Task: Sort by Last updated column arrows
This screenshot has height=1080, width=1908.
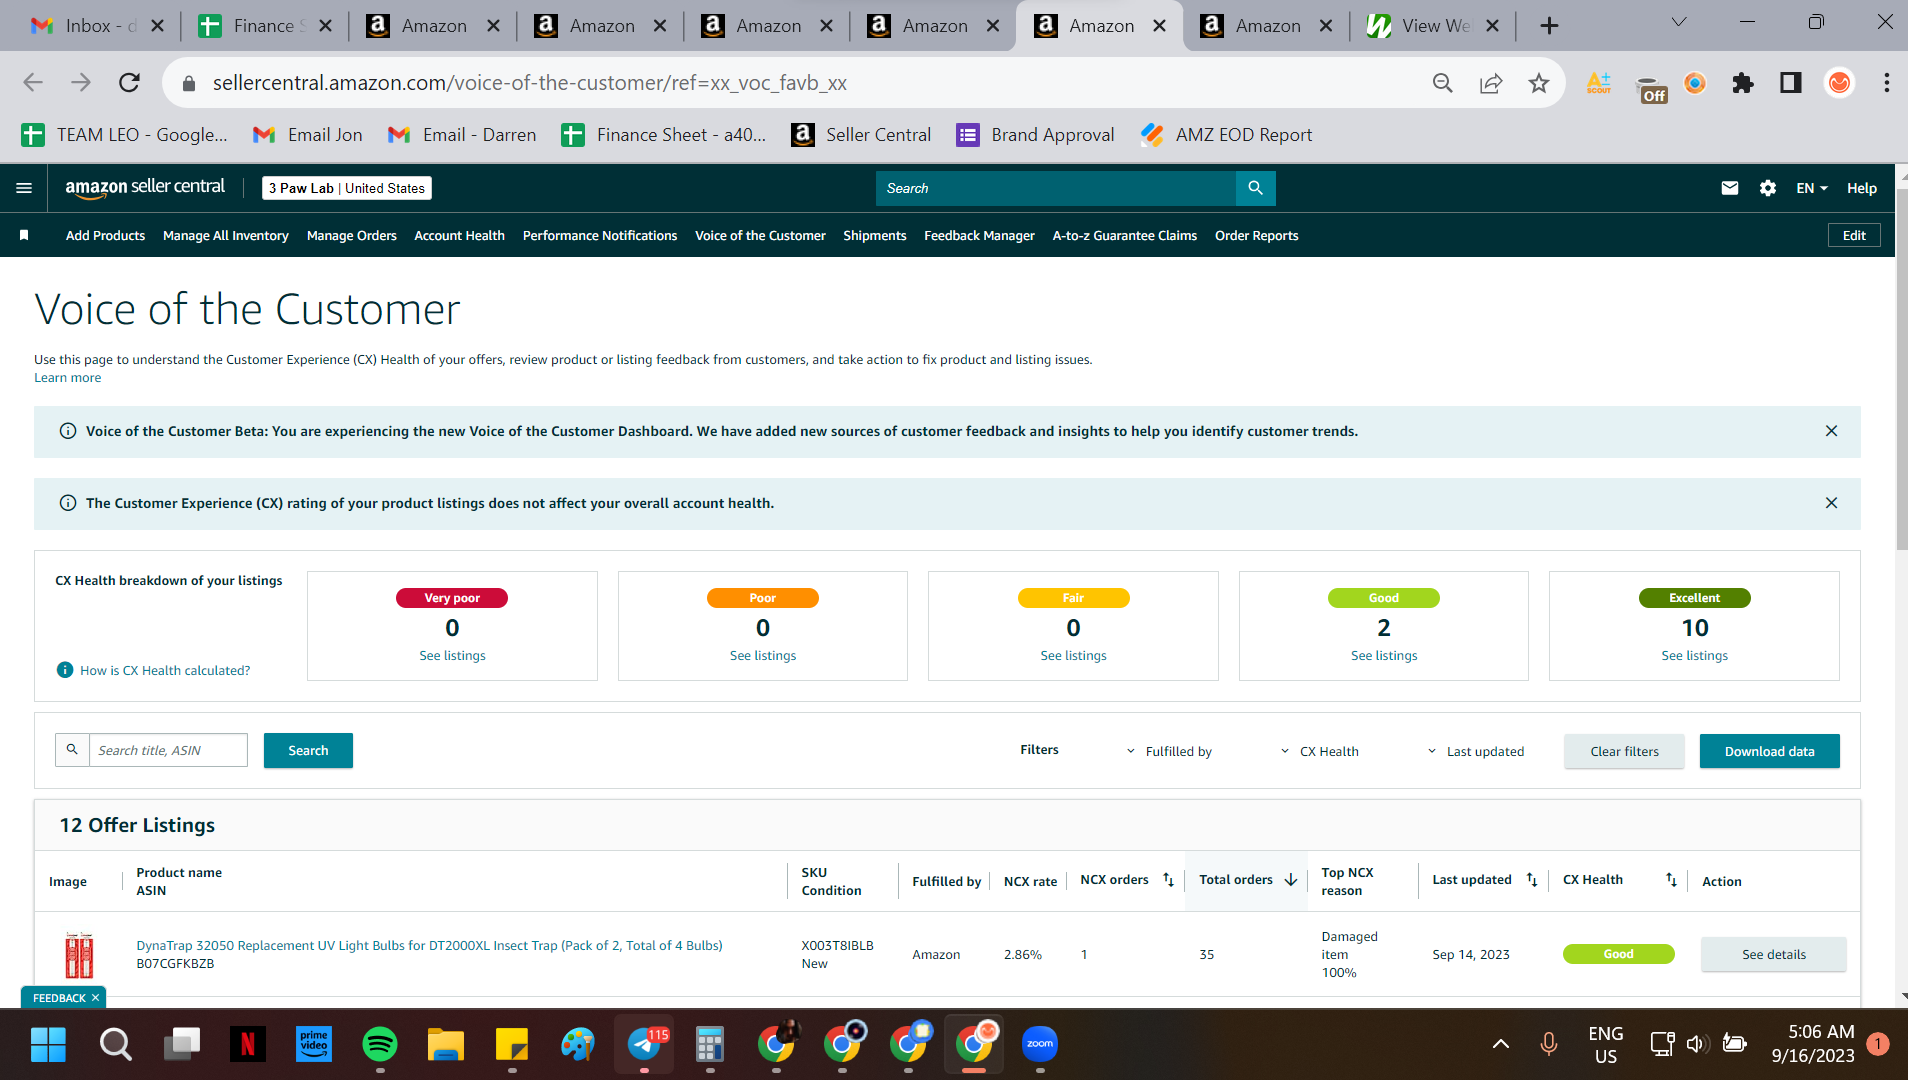Action: click(x=1531, y=880)
